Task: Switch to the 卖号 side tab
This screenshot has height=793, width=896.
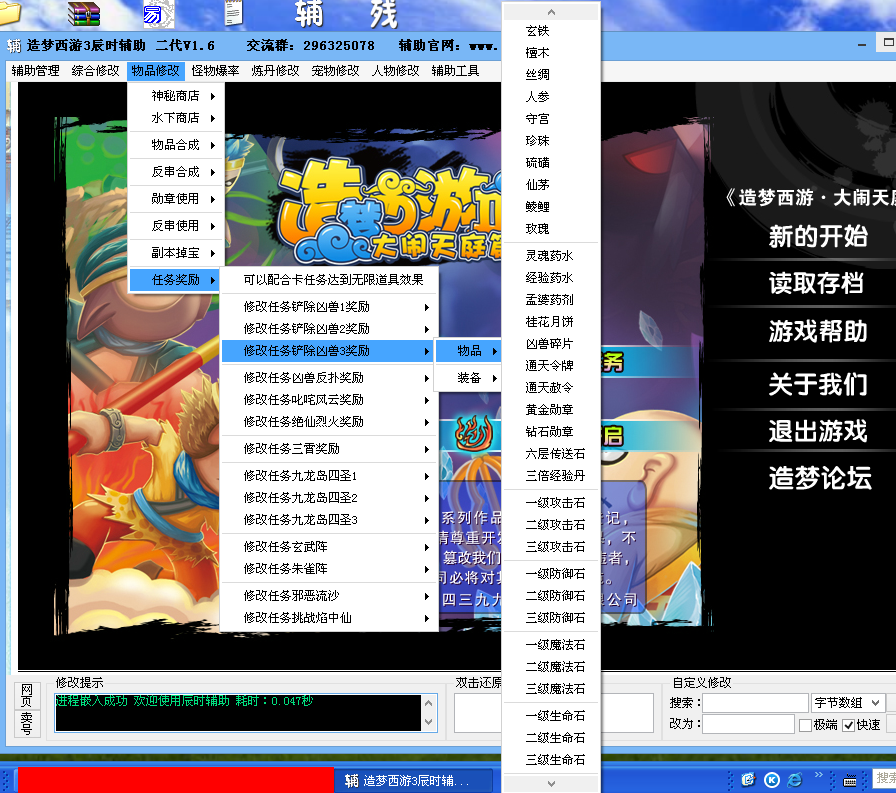Action: coord(27,723)
